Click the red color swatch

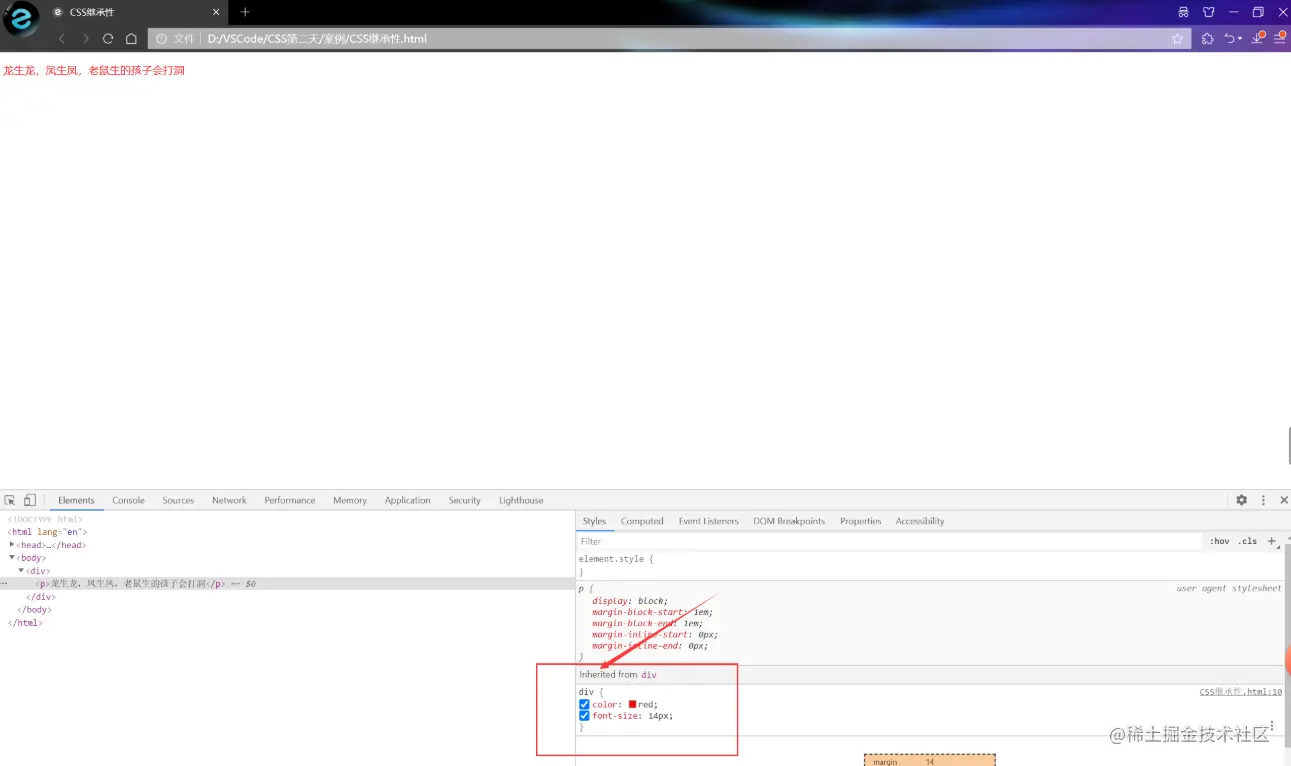click(632, 704)
